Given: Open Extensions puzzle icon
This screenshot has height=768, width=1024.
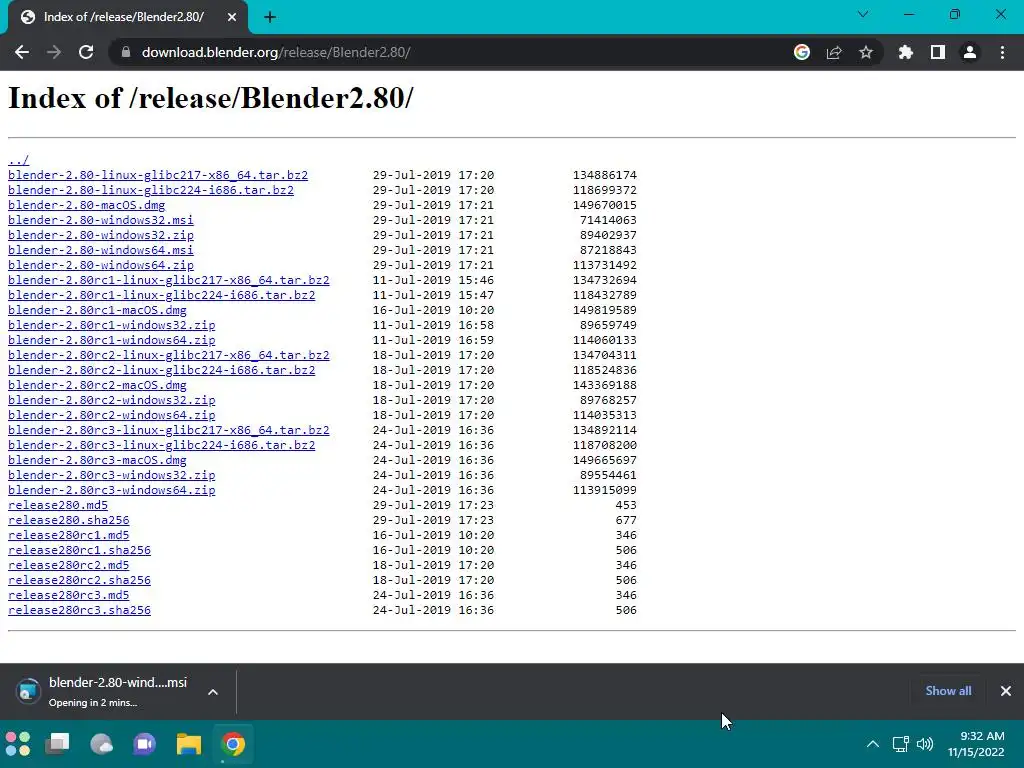Looking at the screenshot, I should pos(905,52).
